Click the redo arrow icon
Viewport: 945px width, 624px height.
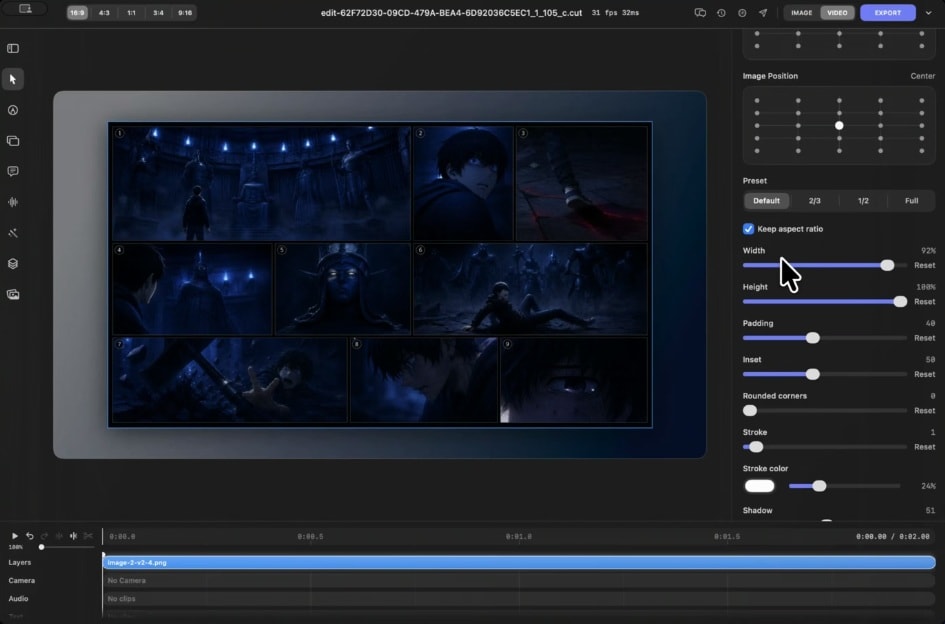pyautogui.click(x=44, y=535)
